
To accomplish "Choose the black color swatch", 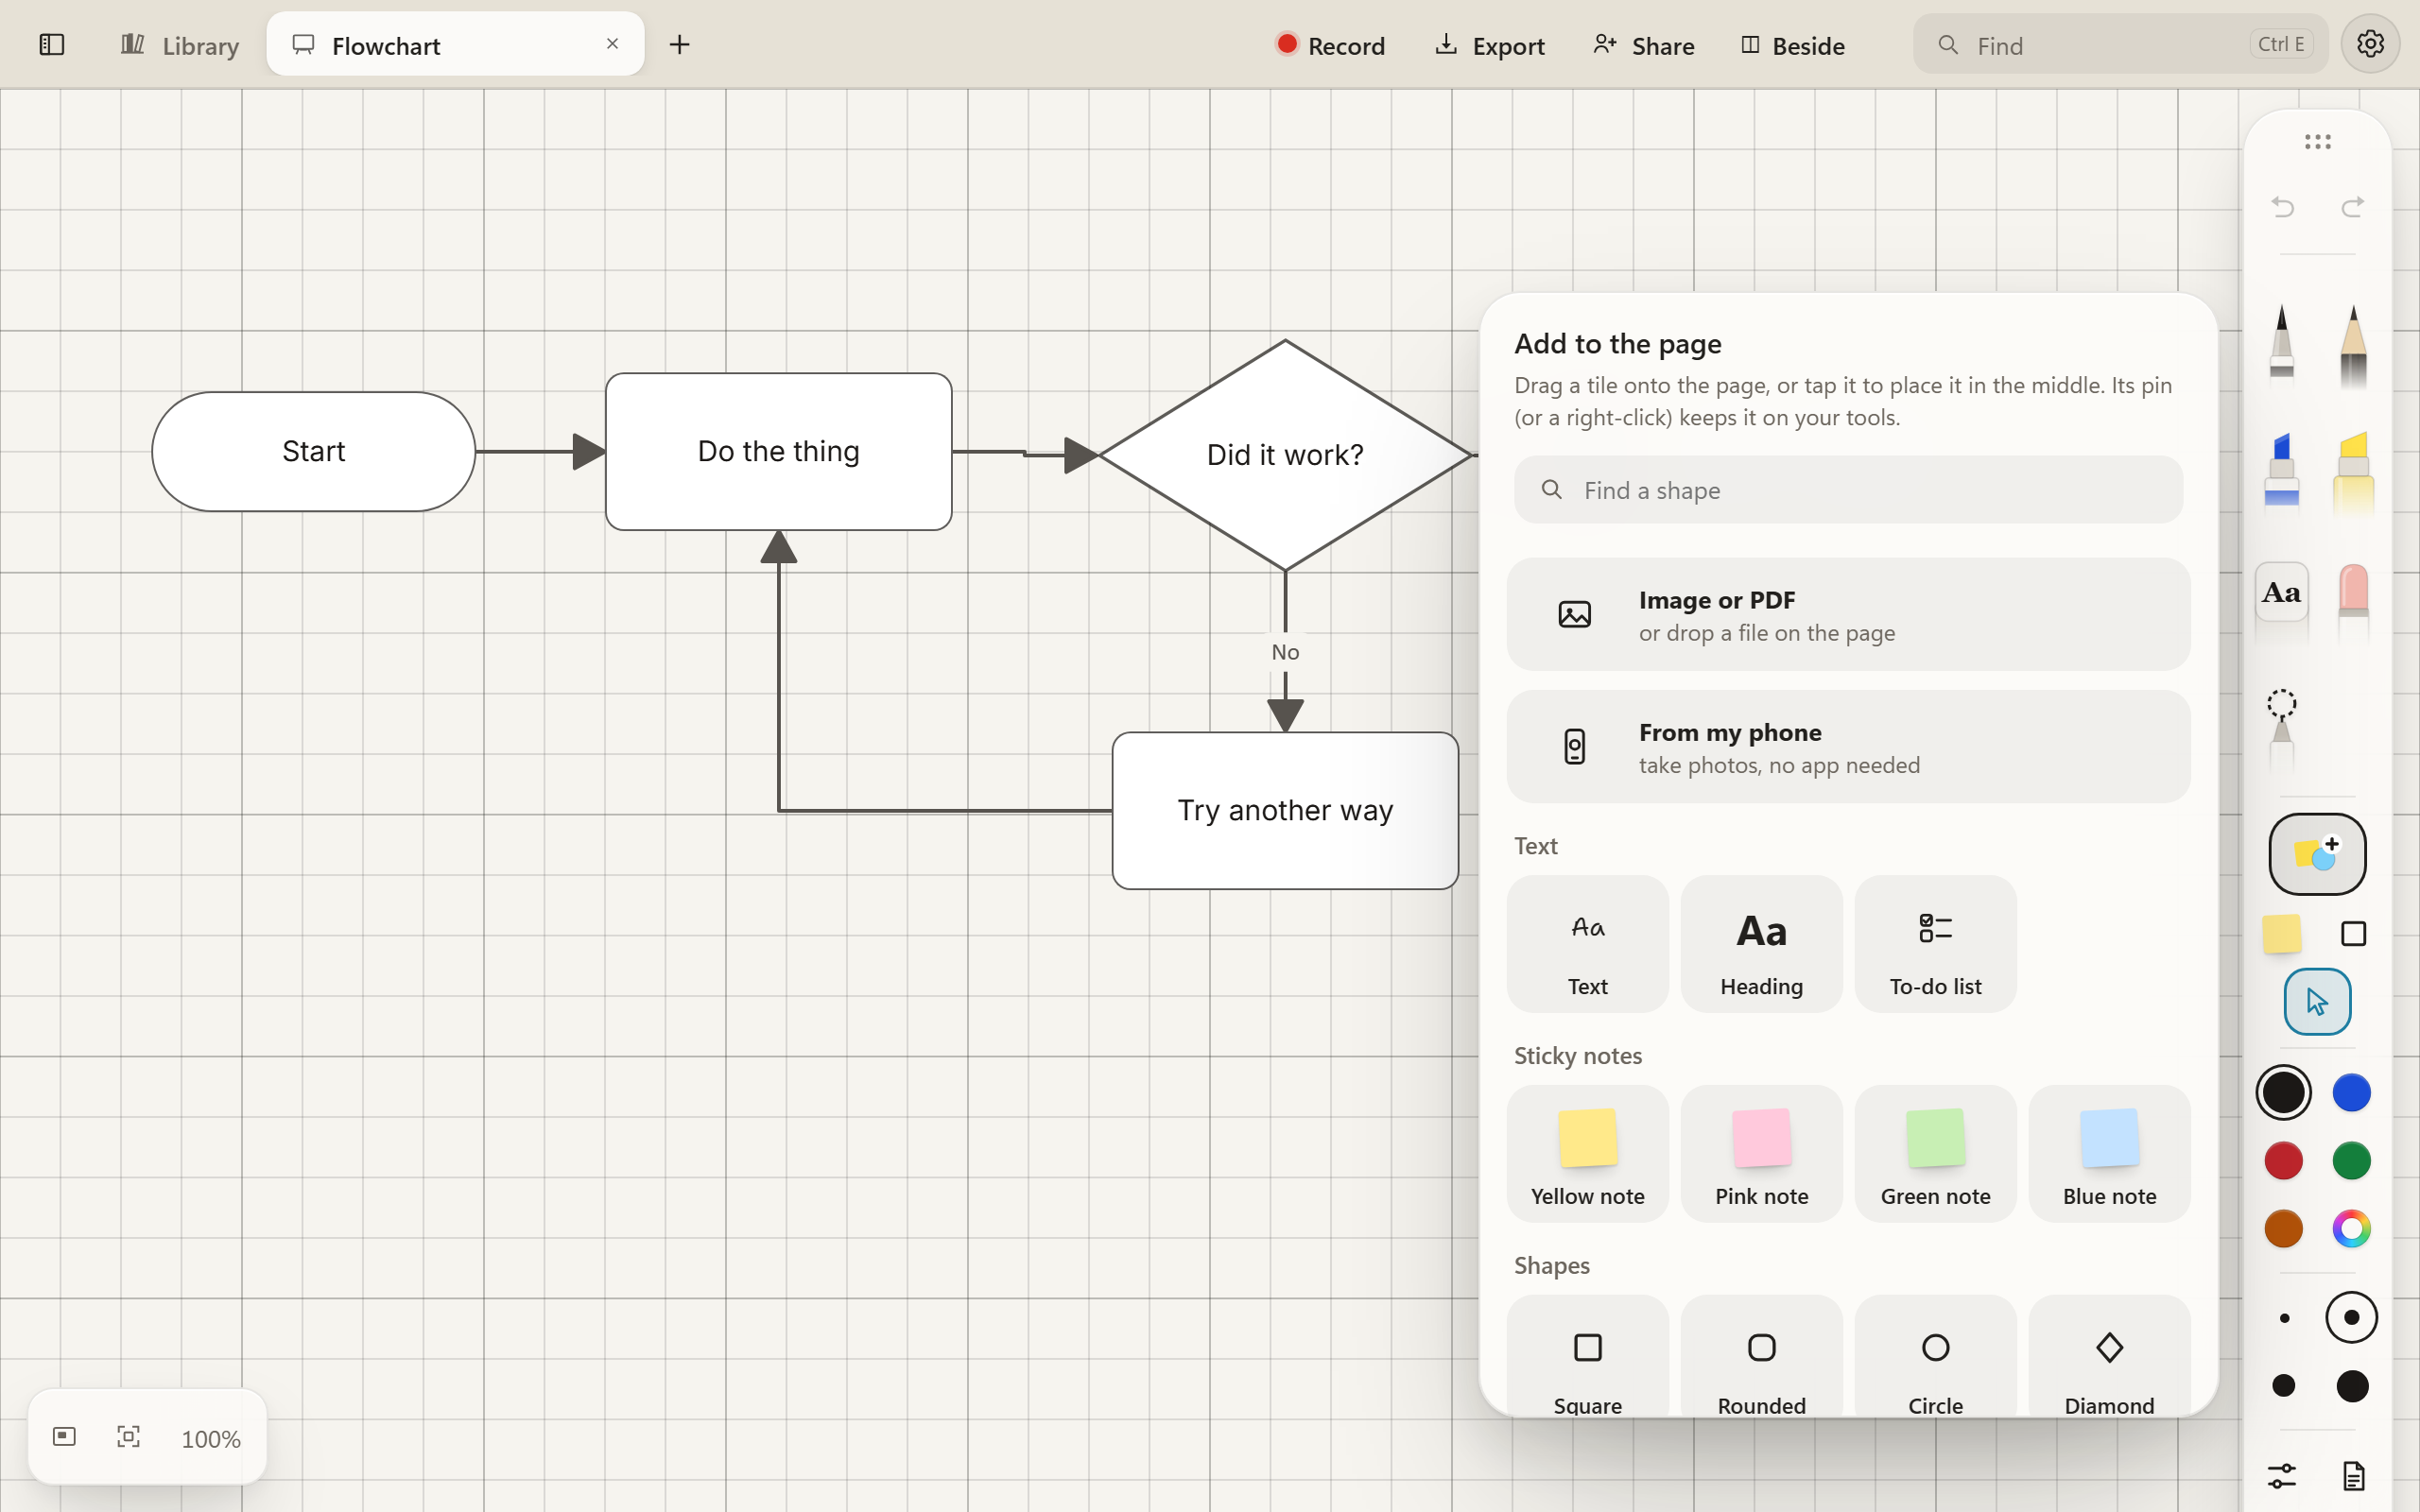I will 2283,1092.
